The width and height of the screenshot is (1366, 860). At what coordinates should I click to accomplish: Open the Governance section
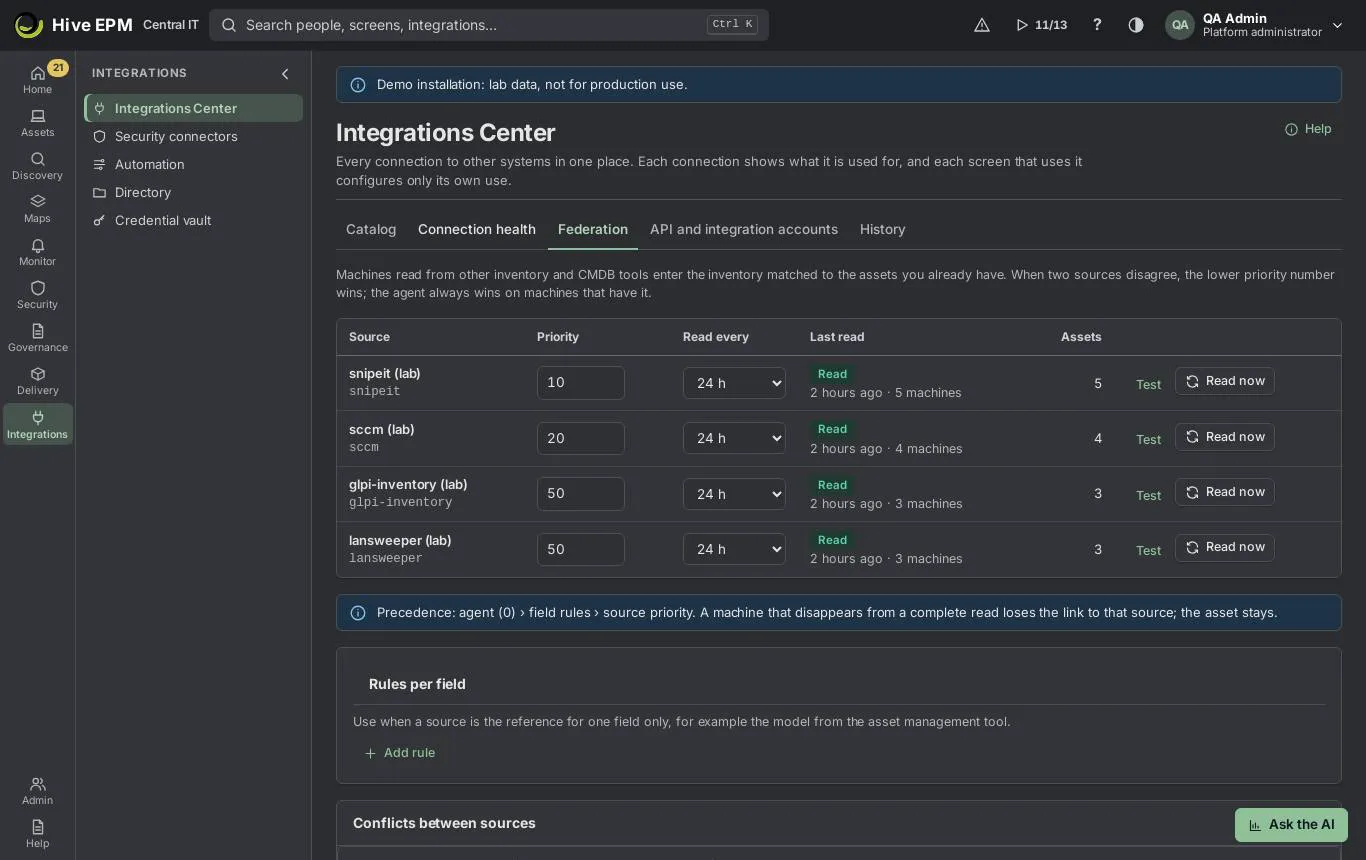[x=37, y=338]
